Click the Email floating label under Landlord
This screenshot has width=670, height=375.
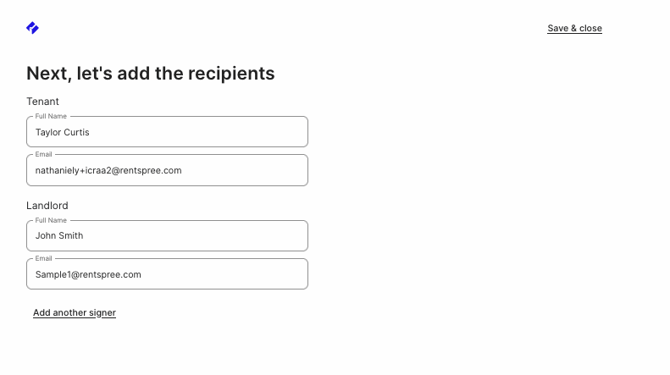point(44,258)
